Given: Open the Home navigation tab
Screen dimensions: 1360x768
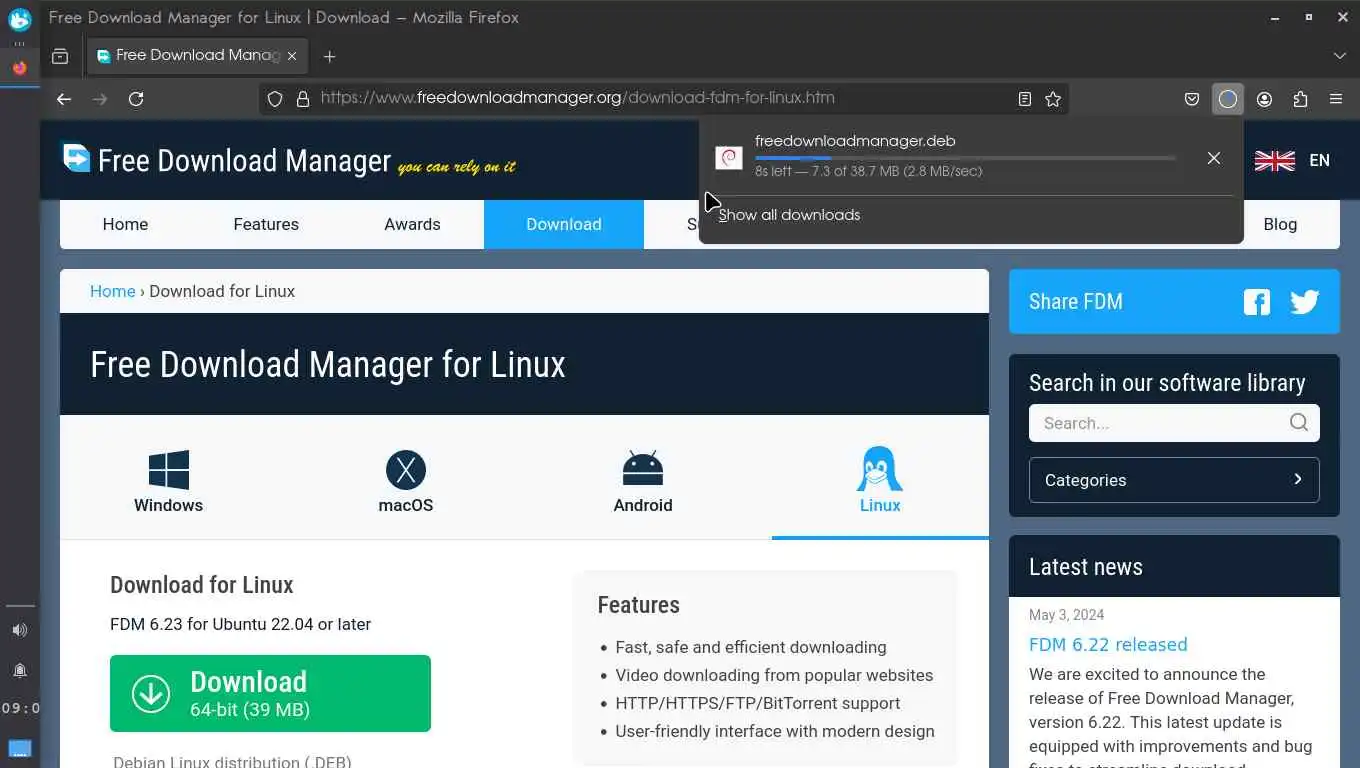Looking at the screenshot, I should click(x=125, y=224).
